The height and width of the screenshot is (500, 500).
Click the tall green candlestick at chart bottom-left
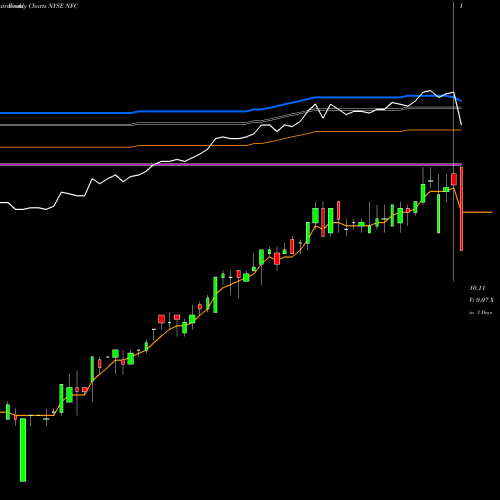click(23, 450)
